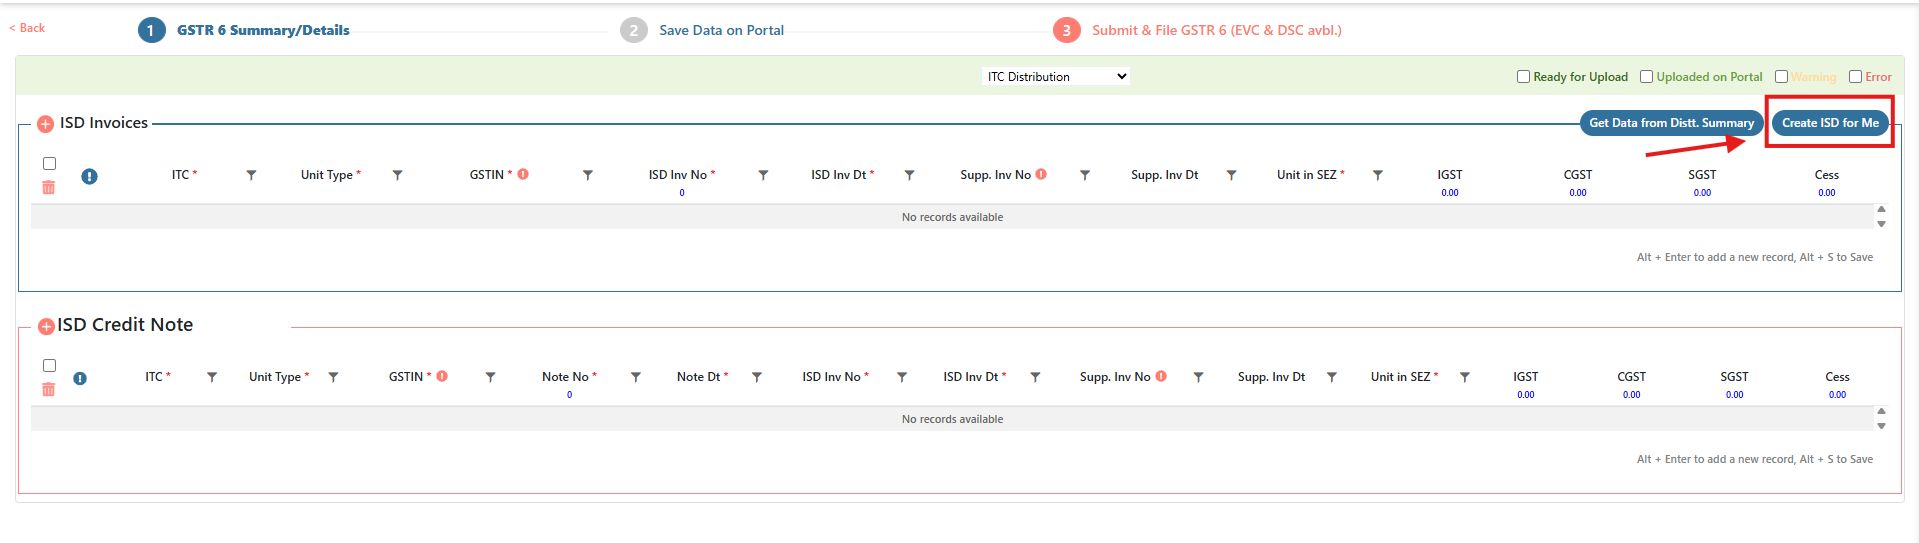1919x543 pixels.
Task: Go to GSTR 6 Summary/Details step
Action: point(262,30)
